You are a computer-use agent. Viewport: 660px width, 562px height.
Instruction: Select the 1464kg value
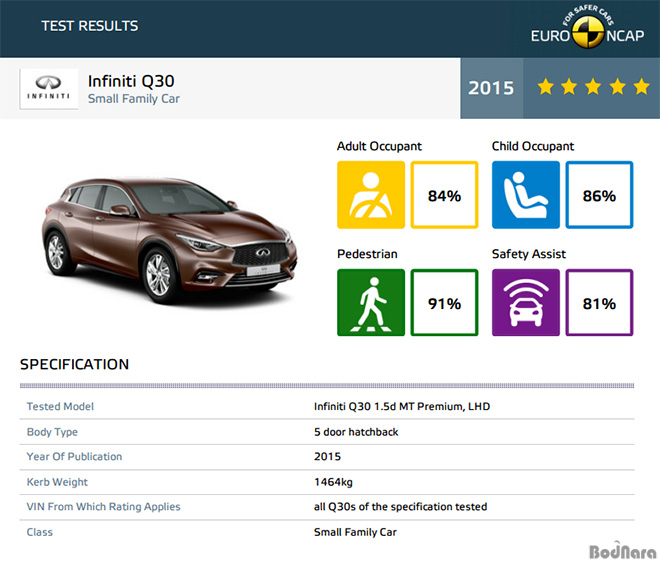333,482
